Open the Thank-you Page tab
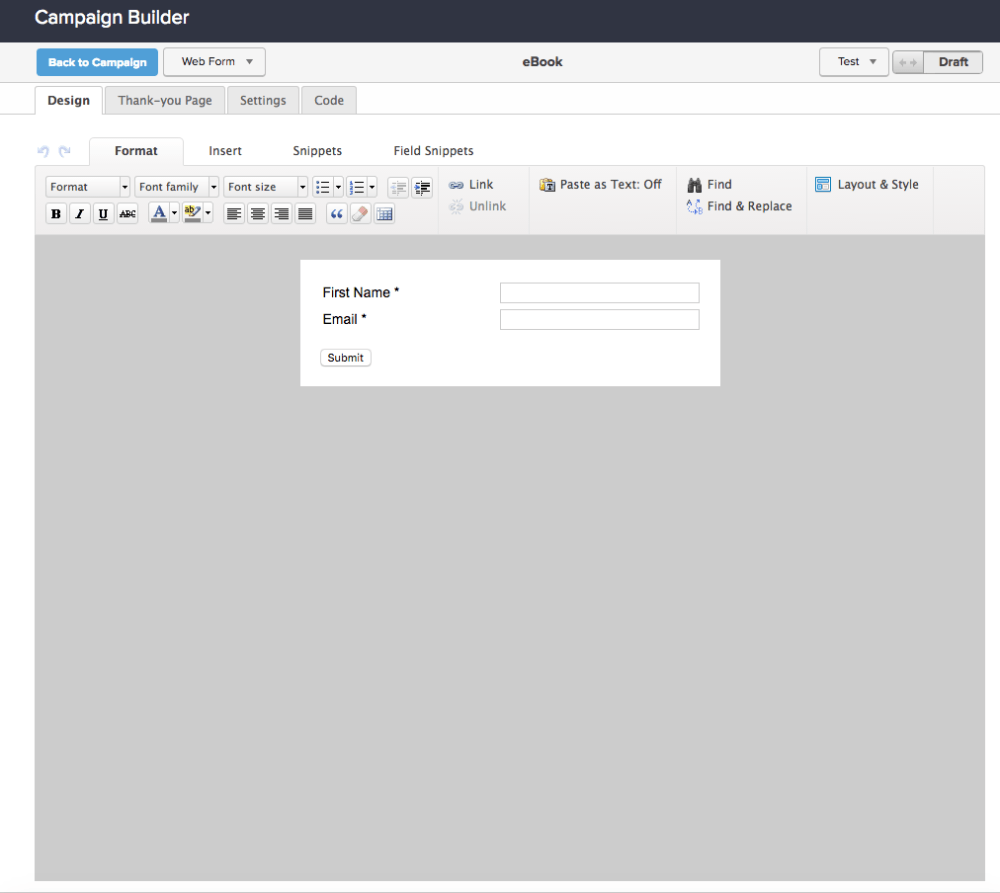The image size is (1000, 893). (x=165, y=101)
